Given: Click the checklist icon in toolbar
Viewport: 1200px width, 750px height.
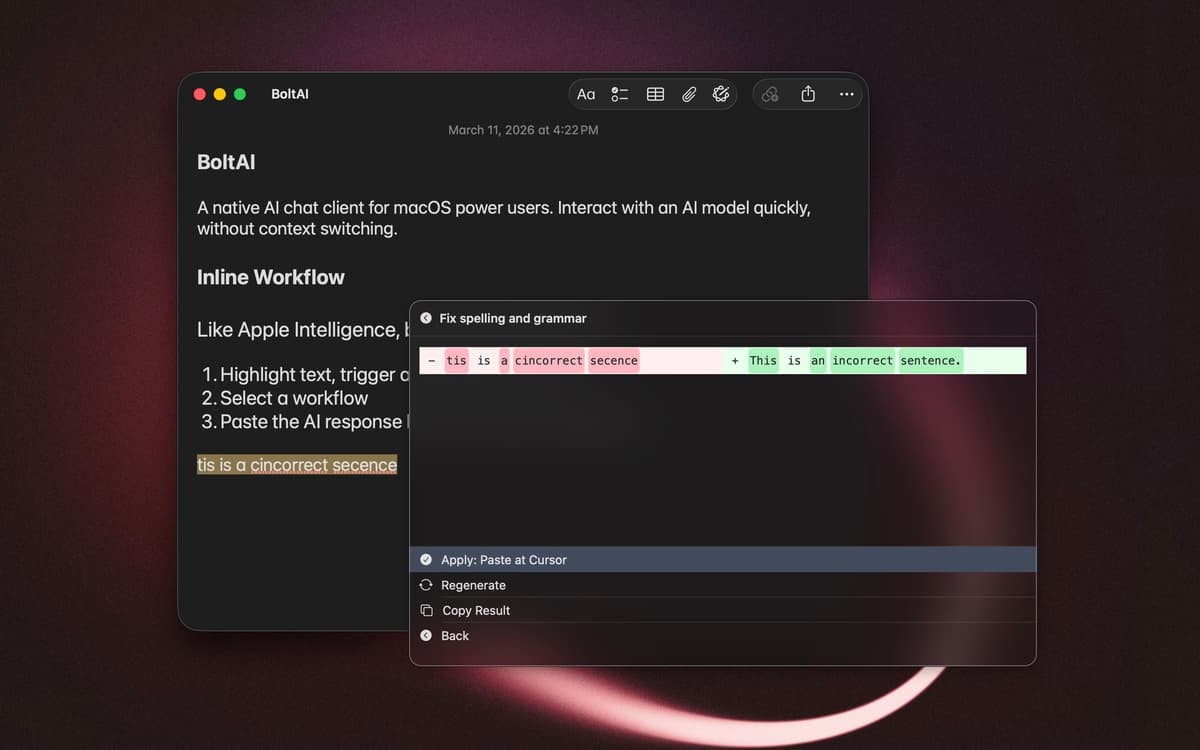Looking at the screenshot, I should [620, 94].
